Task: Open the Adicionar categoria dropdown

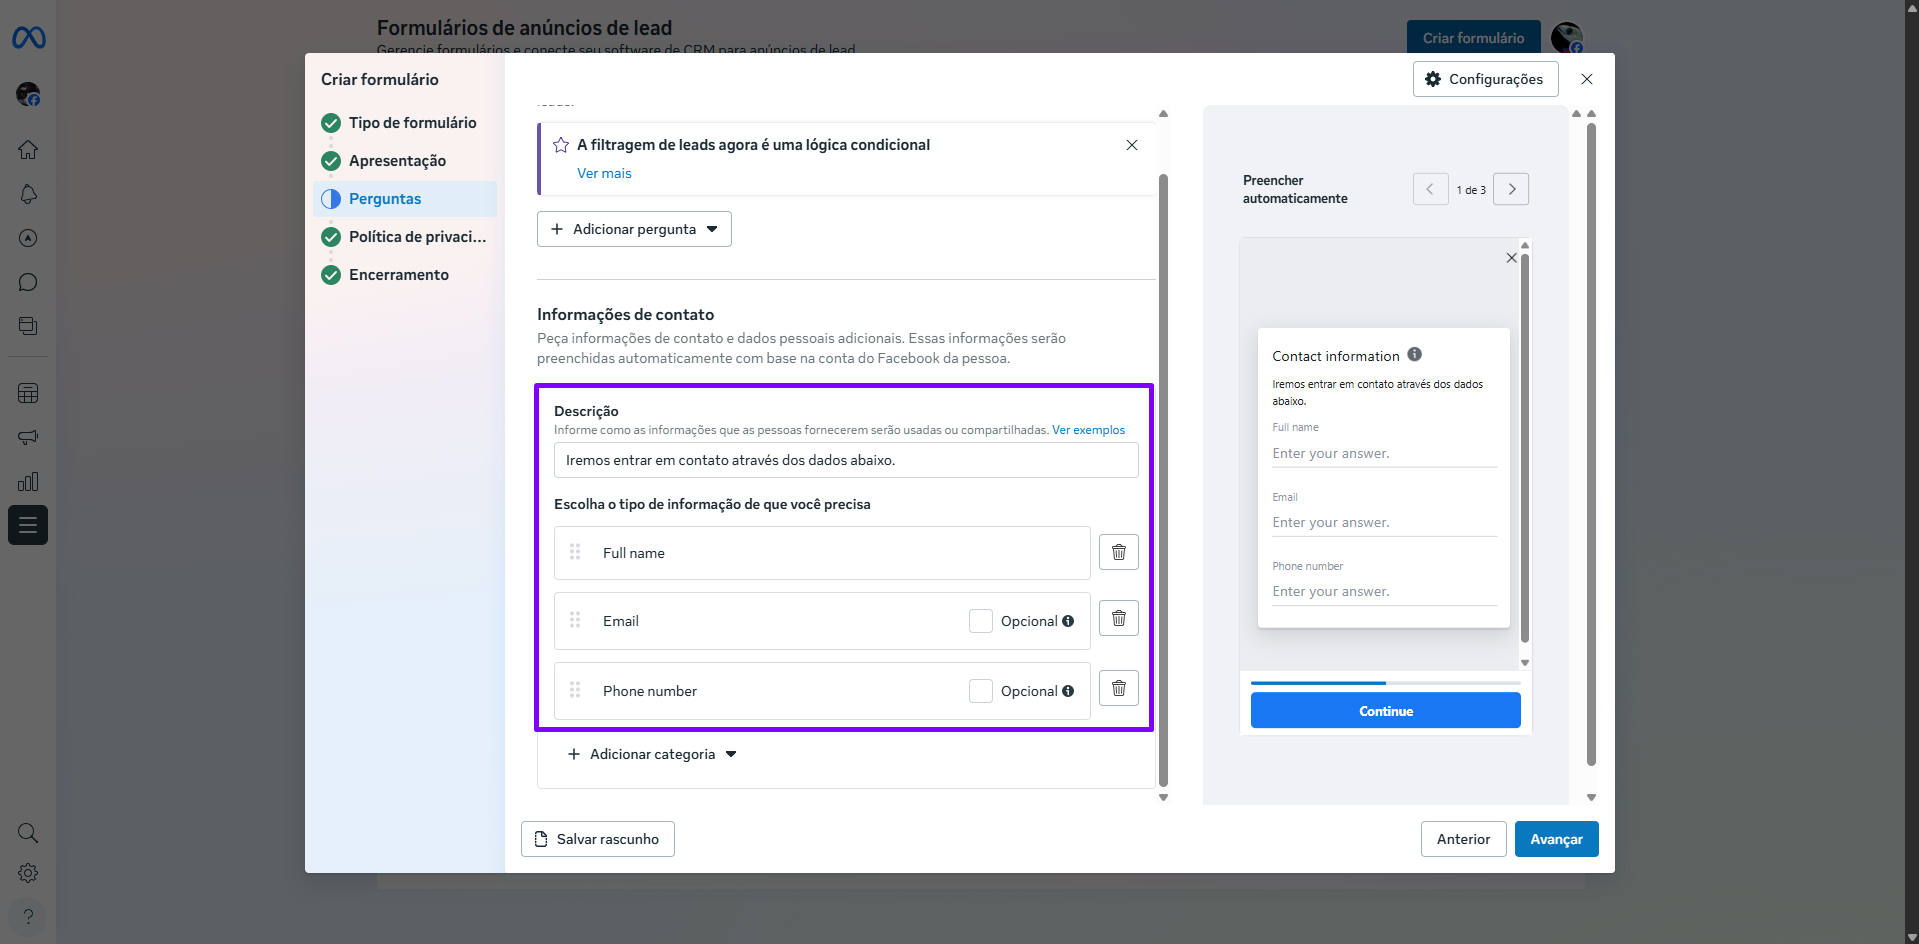Action: point(652,754)
